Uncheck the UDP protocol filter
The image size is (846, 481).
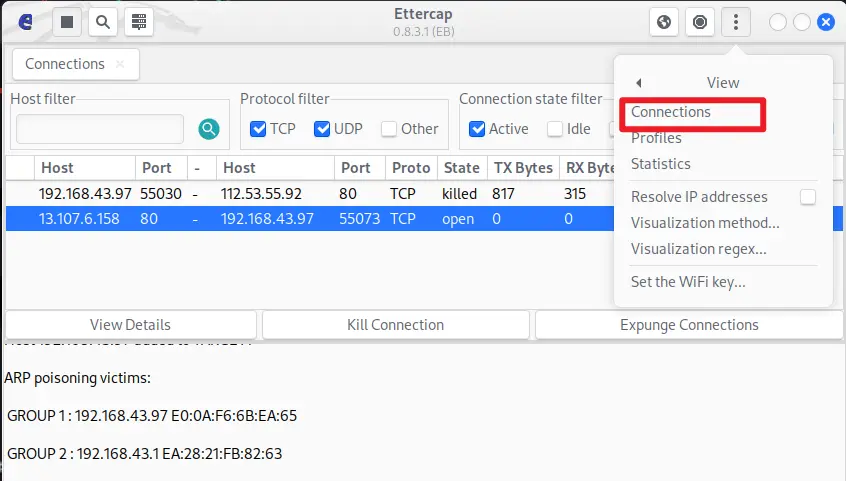322,128
